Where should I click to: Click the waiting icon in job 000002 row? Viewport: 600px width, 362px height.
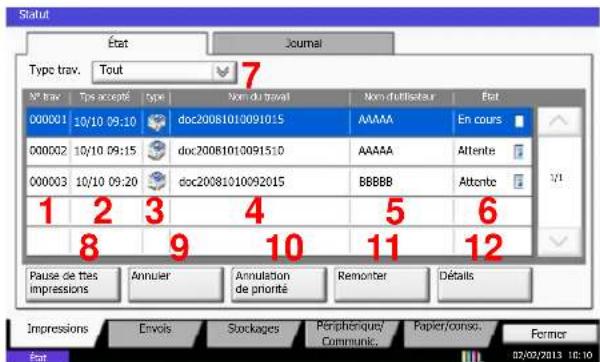(518, 151)
